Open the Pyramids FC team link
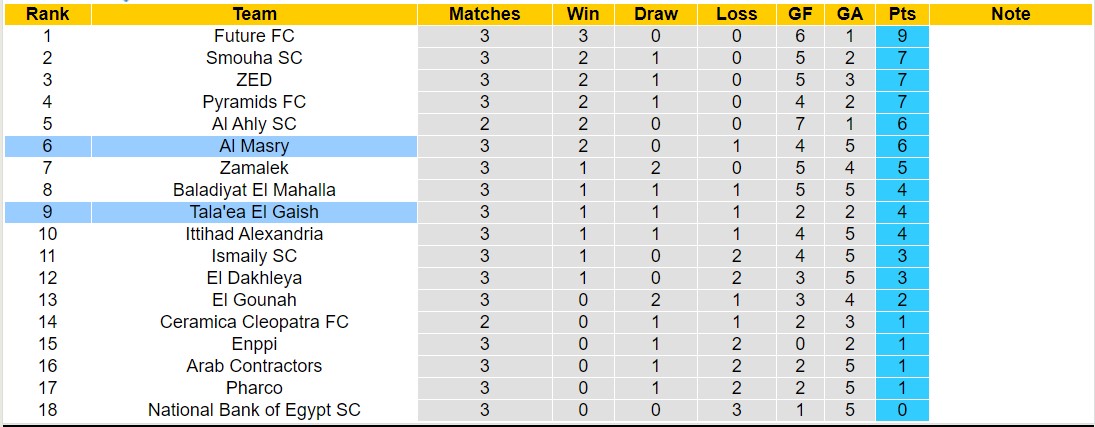 click(254, 102)
